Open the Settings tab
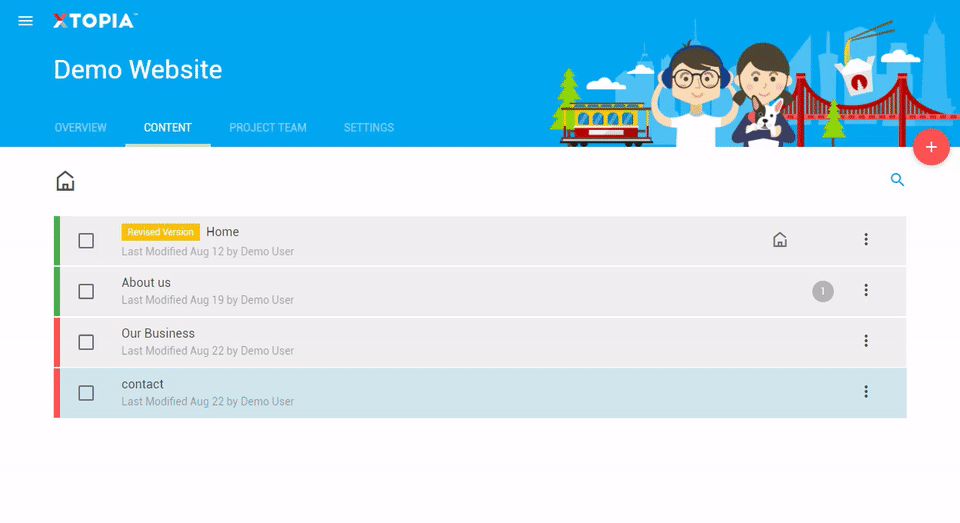The width and height of the screenshot is (960, 523). pyautogui.click(x=369, y=128)
